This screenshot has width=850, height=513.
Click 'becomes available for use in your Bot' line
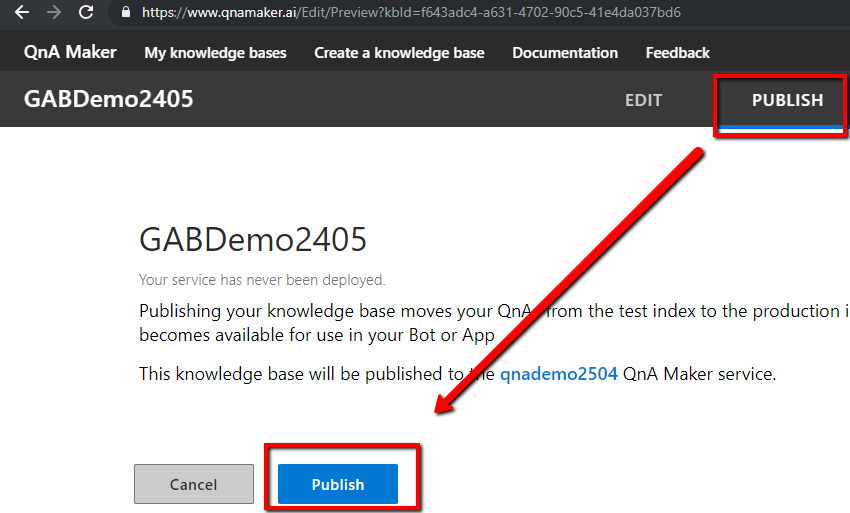coord(317,335)
